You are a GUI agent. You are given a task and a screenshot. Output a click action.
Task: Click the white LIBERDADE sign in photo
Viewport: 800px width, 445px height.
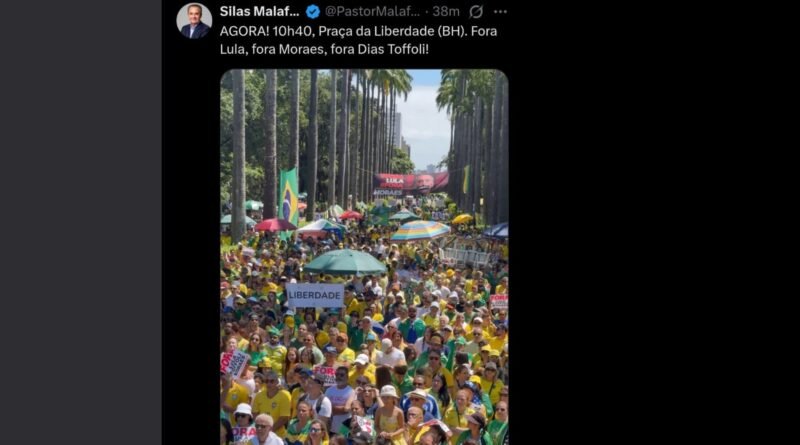(x=315, y=295)
